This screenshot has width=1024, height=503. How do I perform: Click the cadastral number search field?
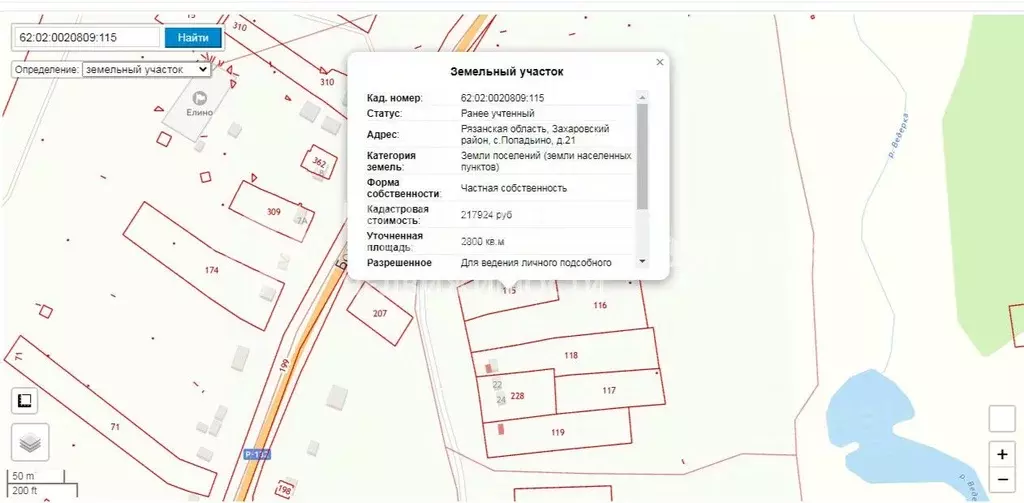click(86, 38)
